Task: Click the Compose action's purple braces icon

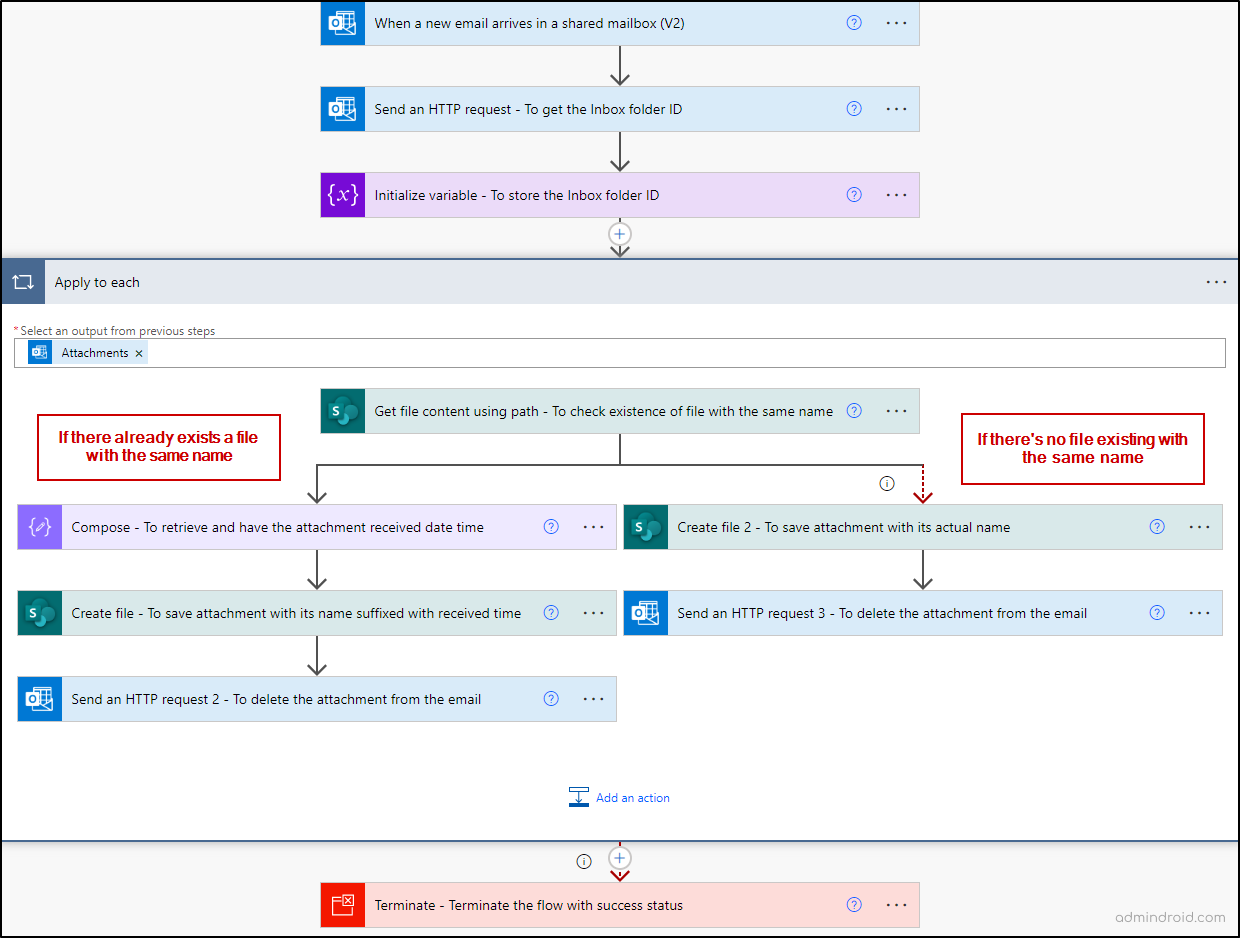Action: pos(40,527)
